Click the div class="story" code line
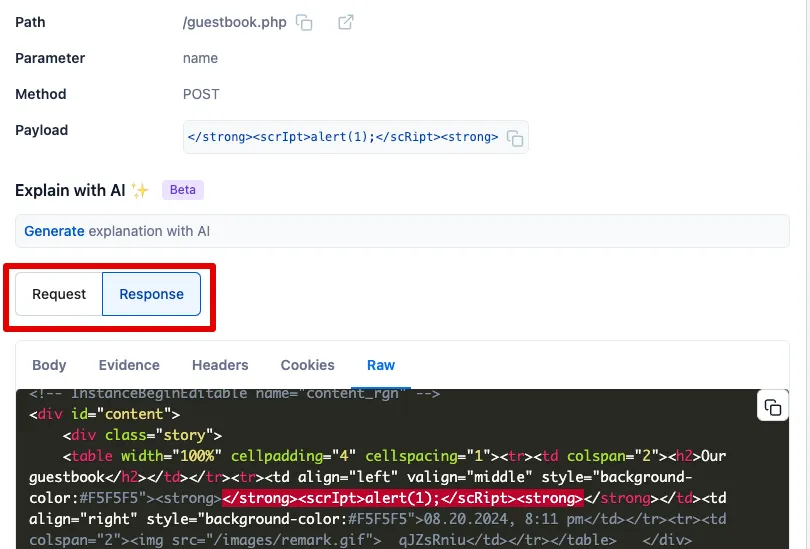 click(x=142, y=435)
